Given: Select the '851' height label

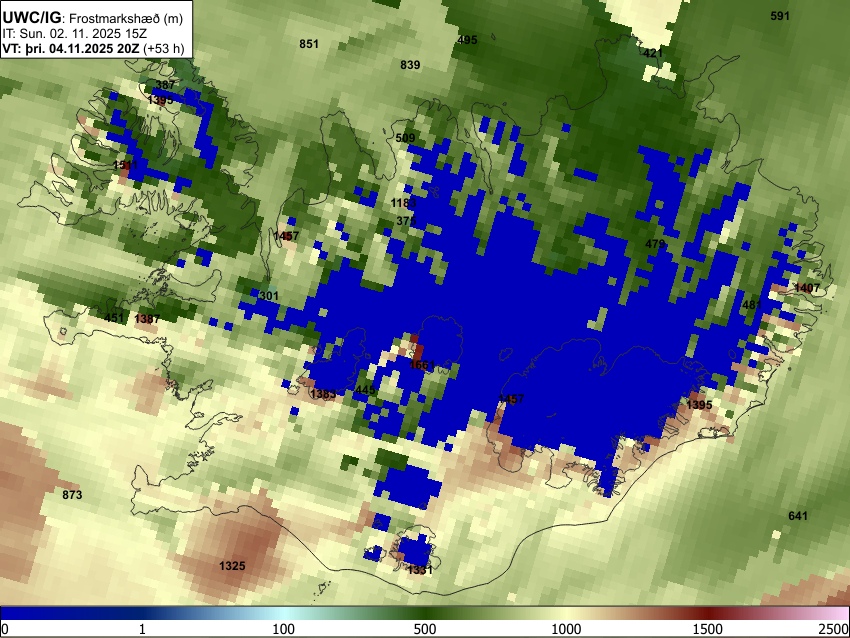Looking at the screenshot, I should click(x=309, y=44).
